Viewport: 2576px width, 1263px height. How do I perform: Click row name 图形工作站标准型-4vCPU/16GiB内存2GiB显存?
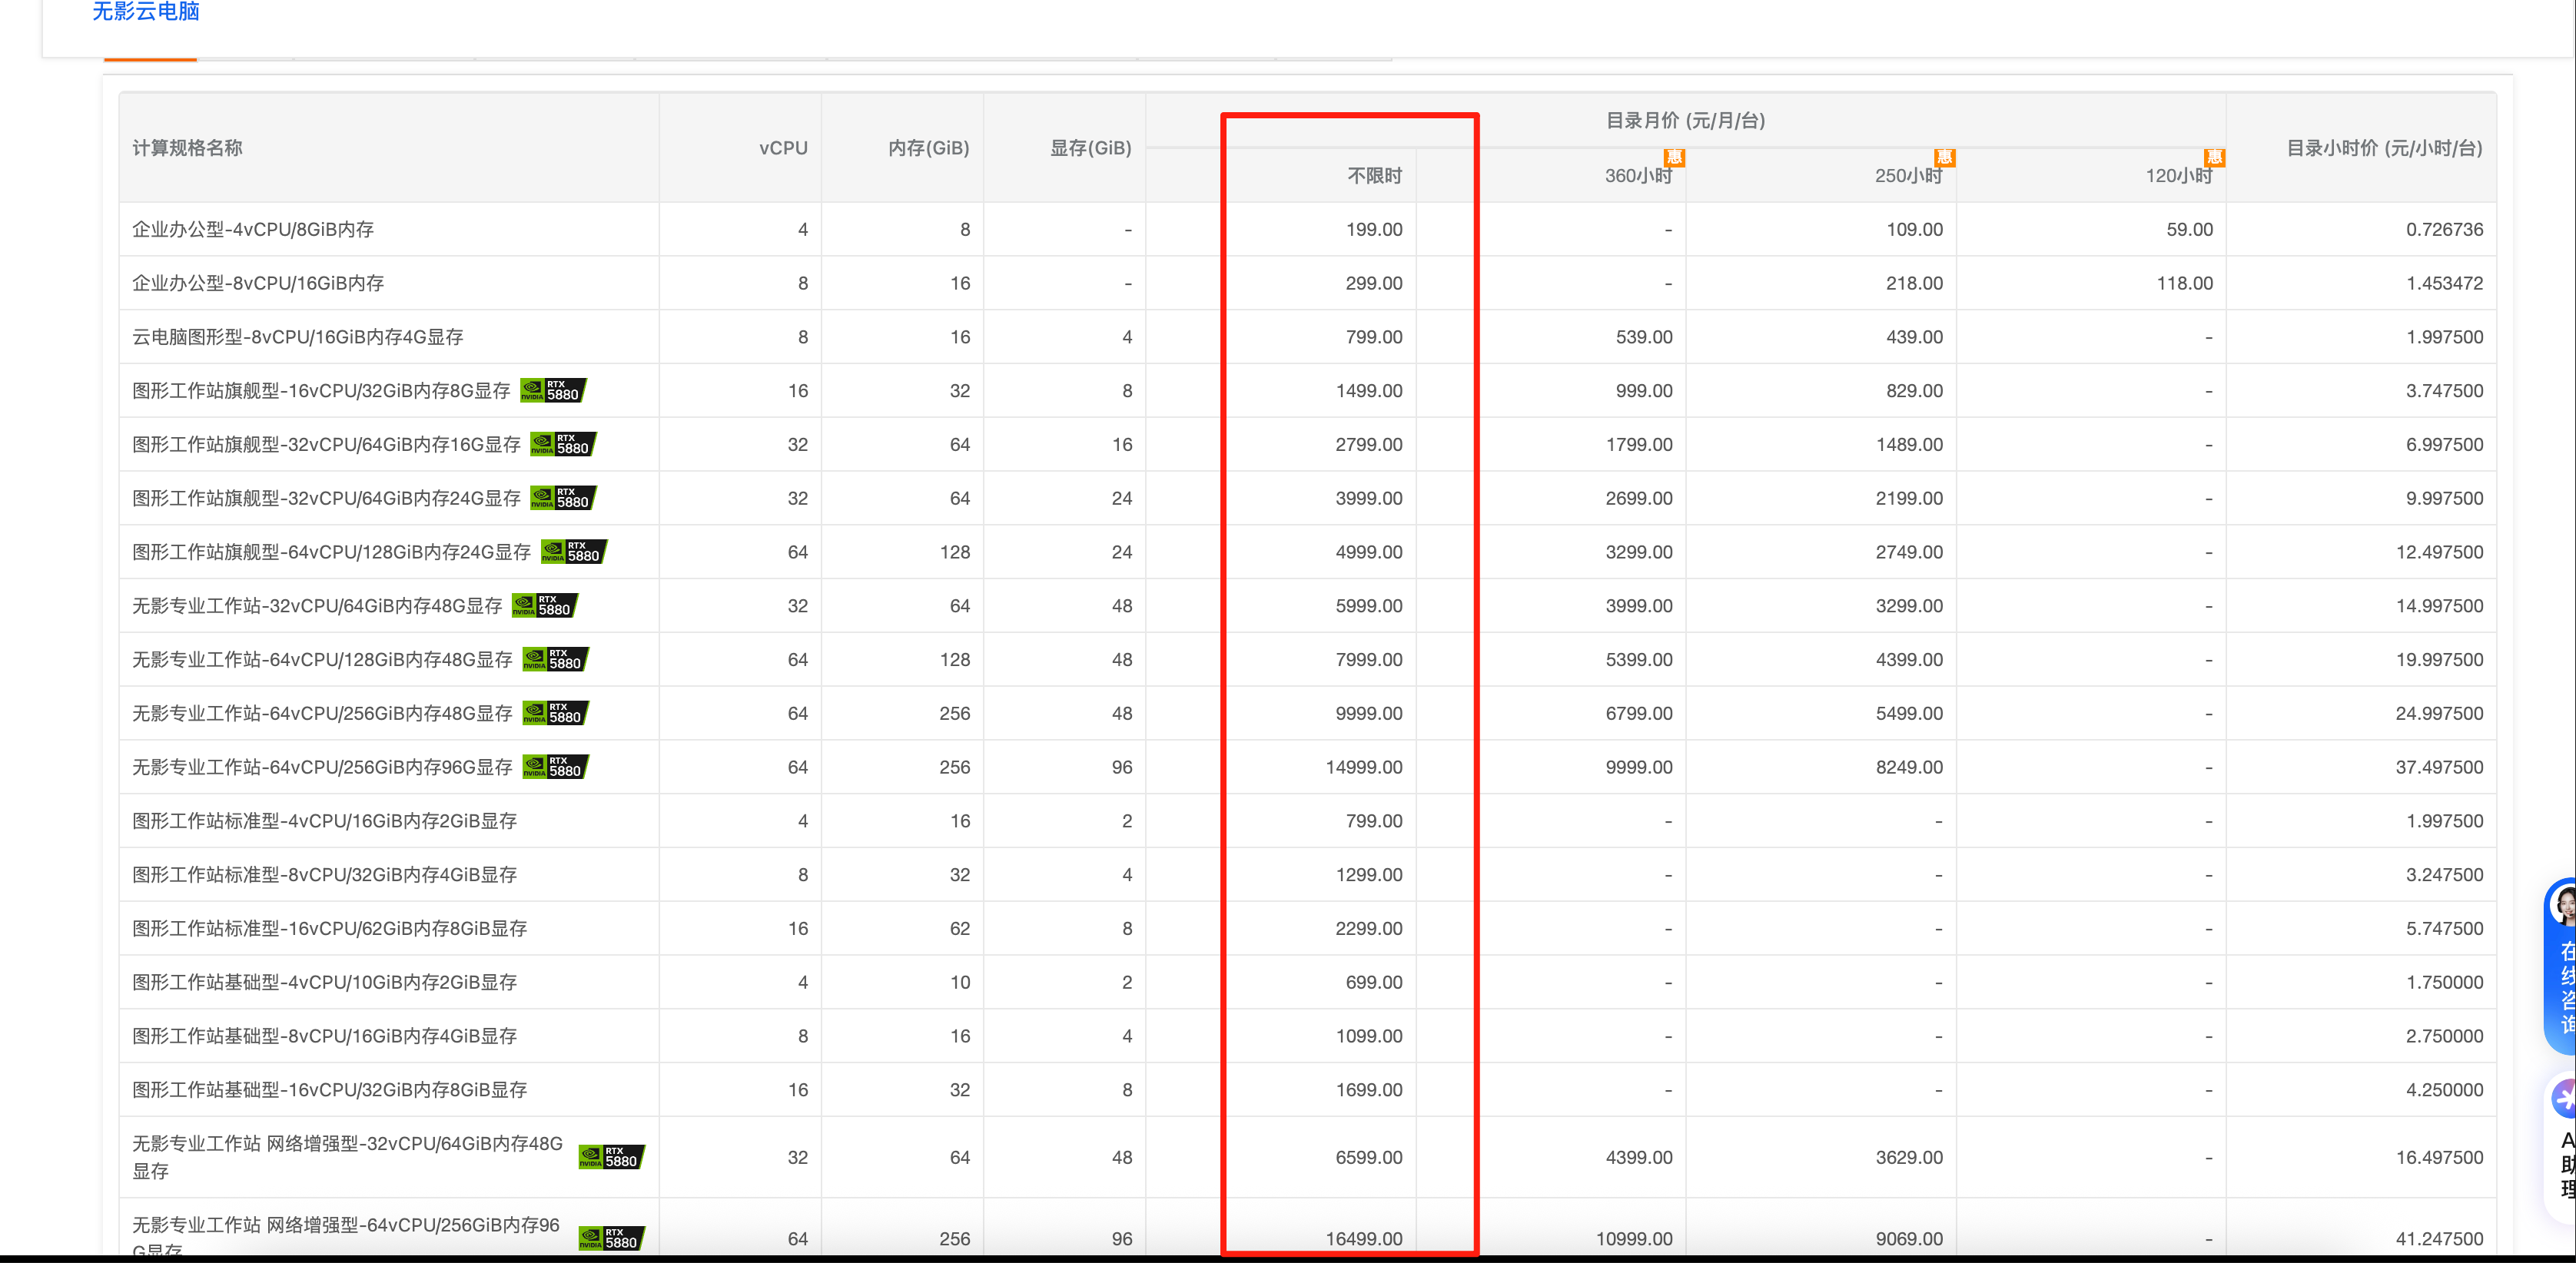point(324,821)
